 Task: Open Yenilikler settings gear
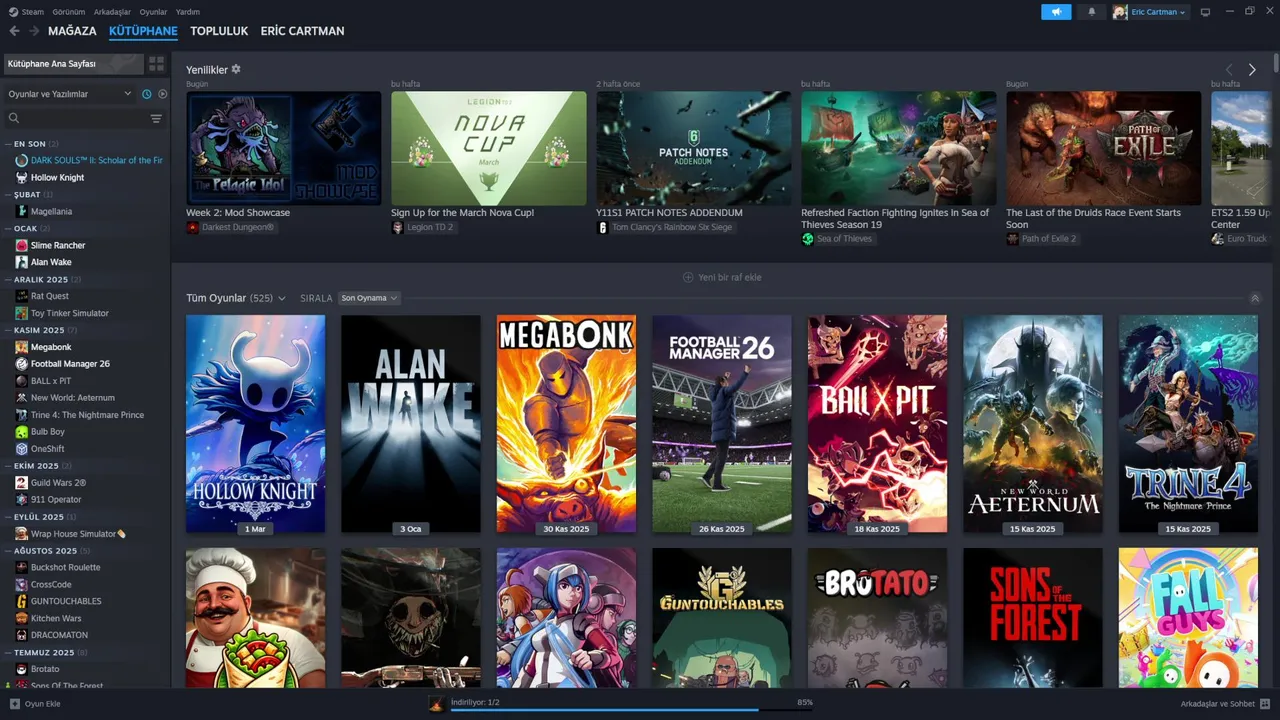[x=236, y=69]
